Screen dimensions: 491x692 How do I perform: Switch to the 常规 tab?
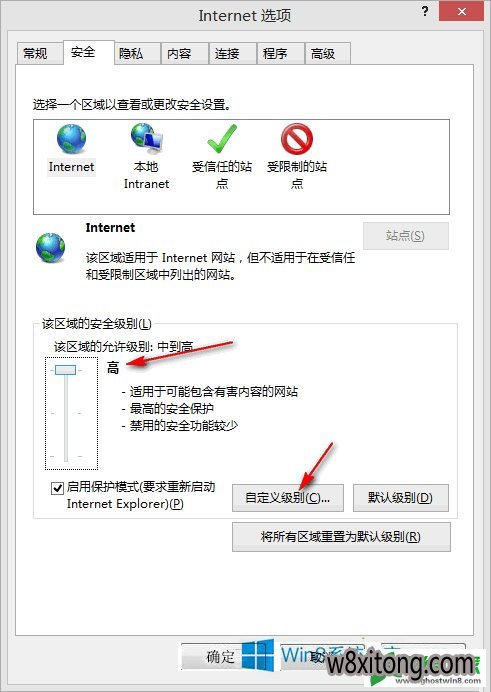pos(35,54)
